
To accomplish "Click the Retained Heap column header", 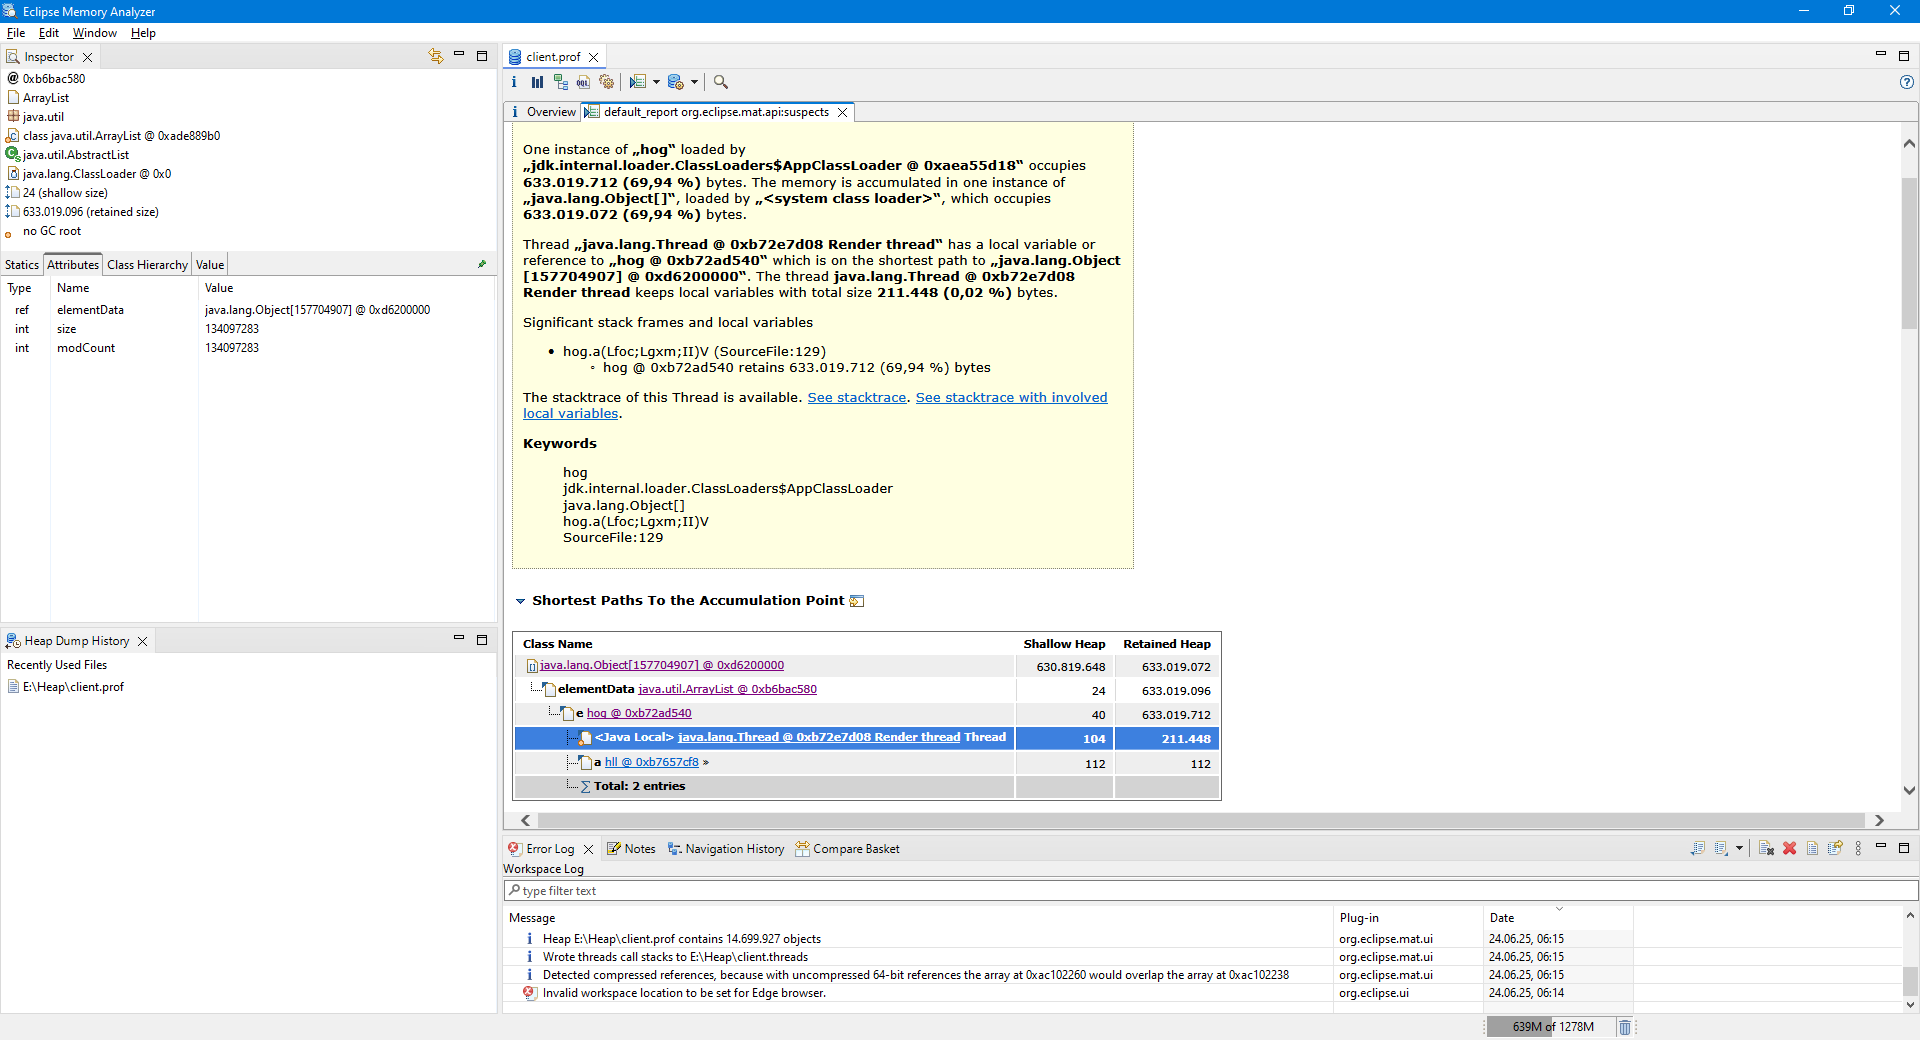I will click(x=1167, y=644).
